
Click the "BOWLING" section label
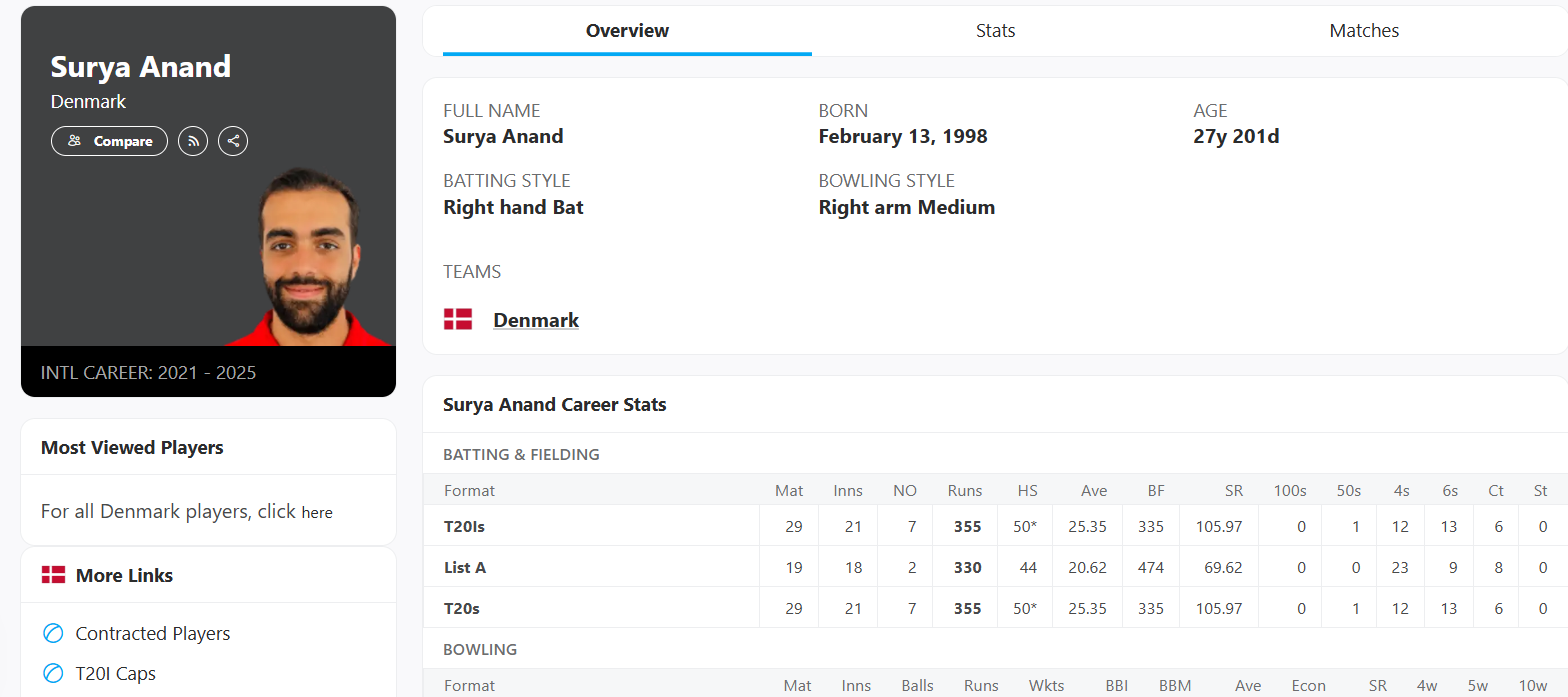click(480, 649)
